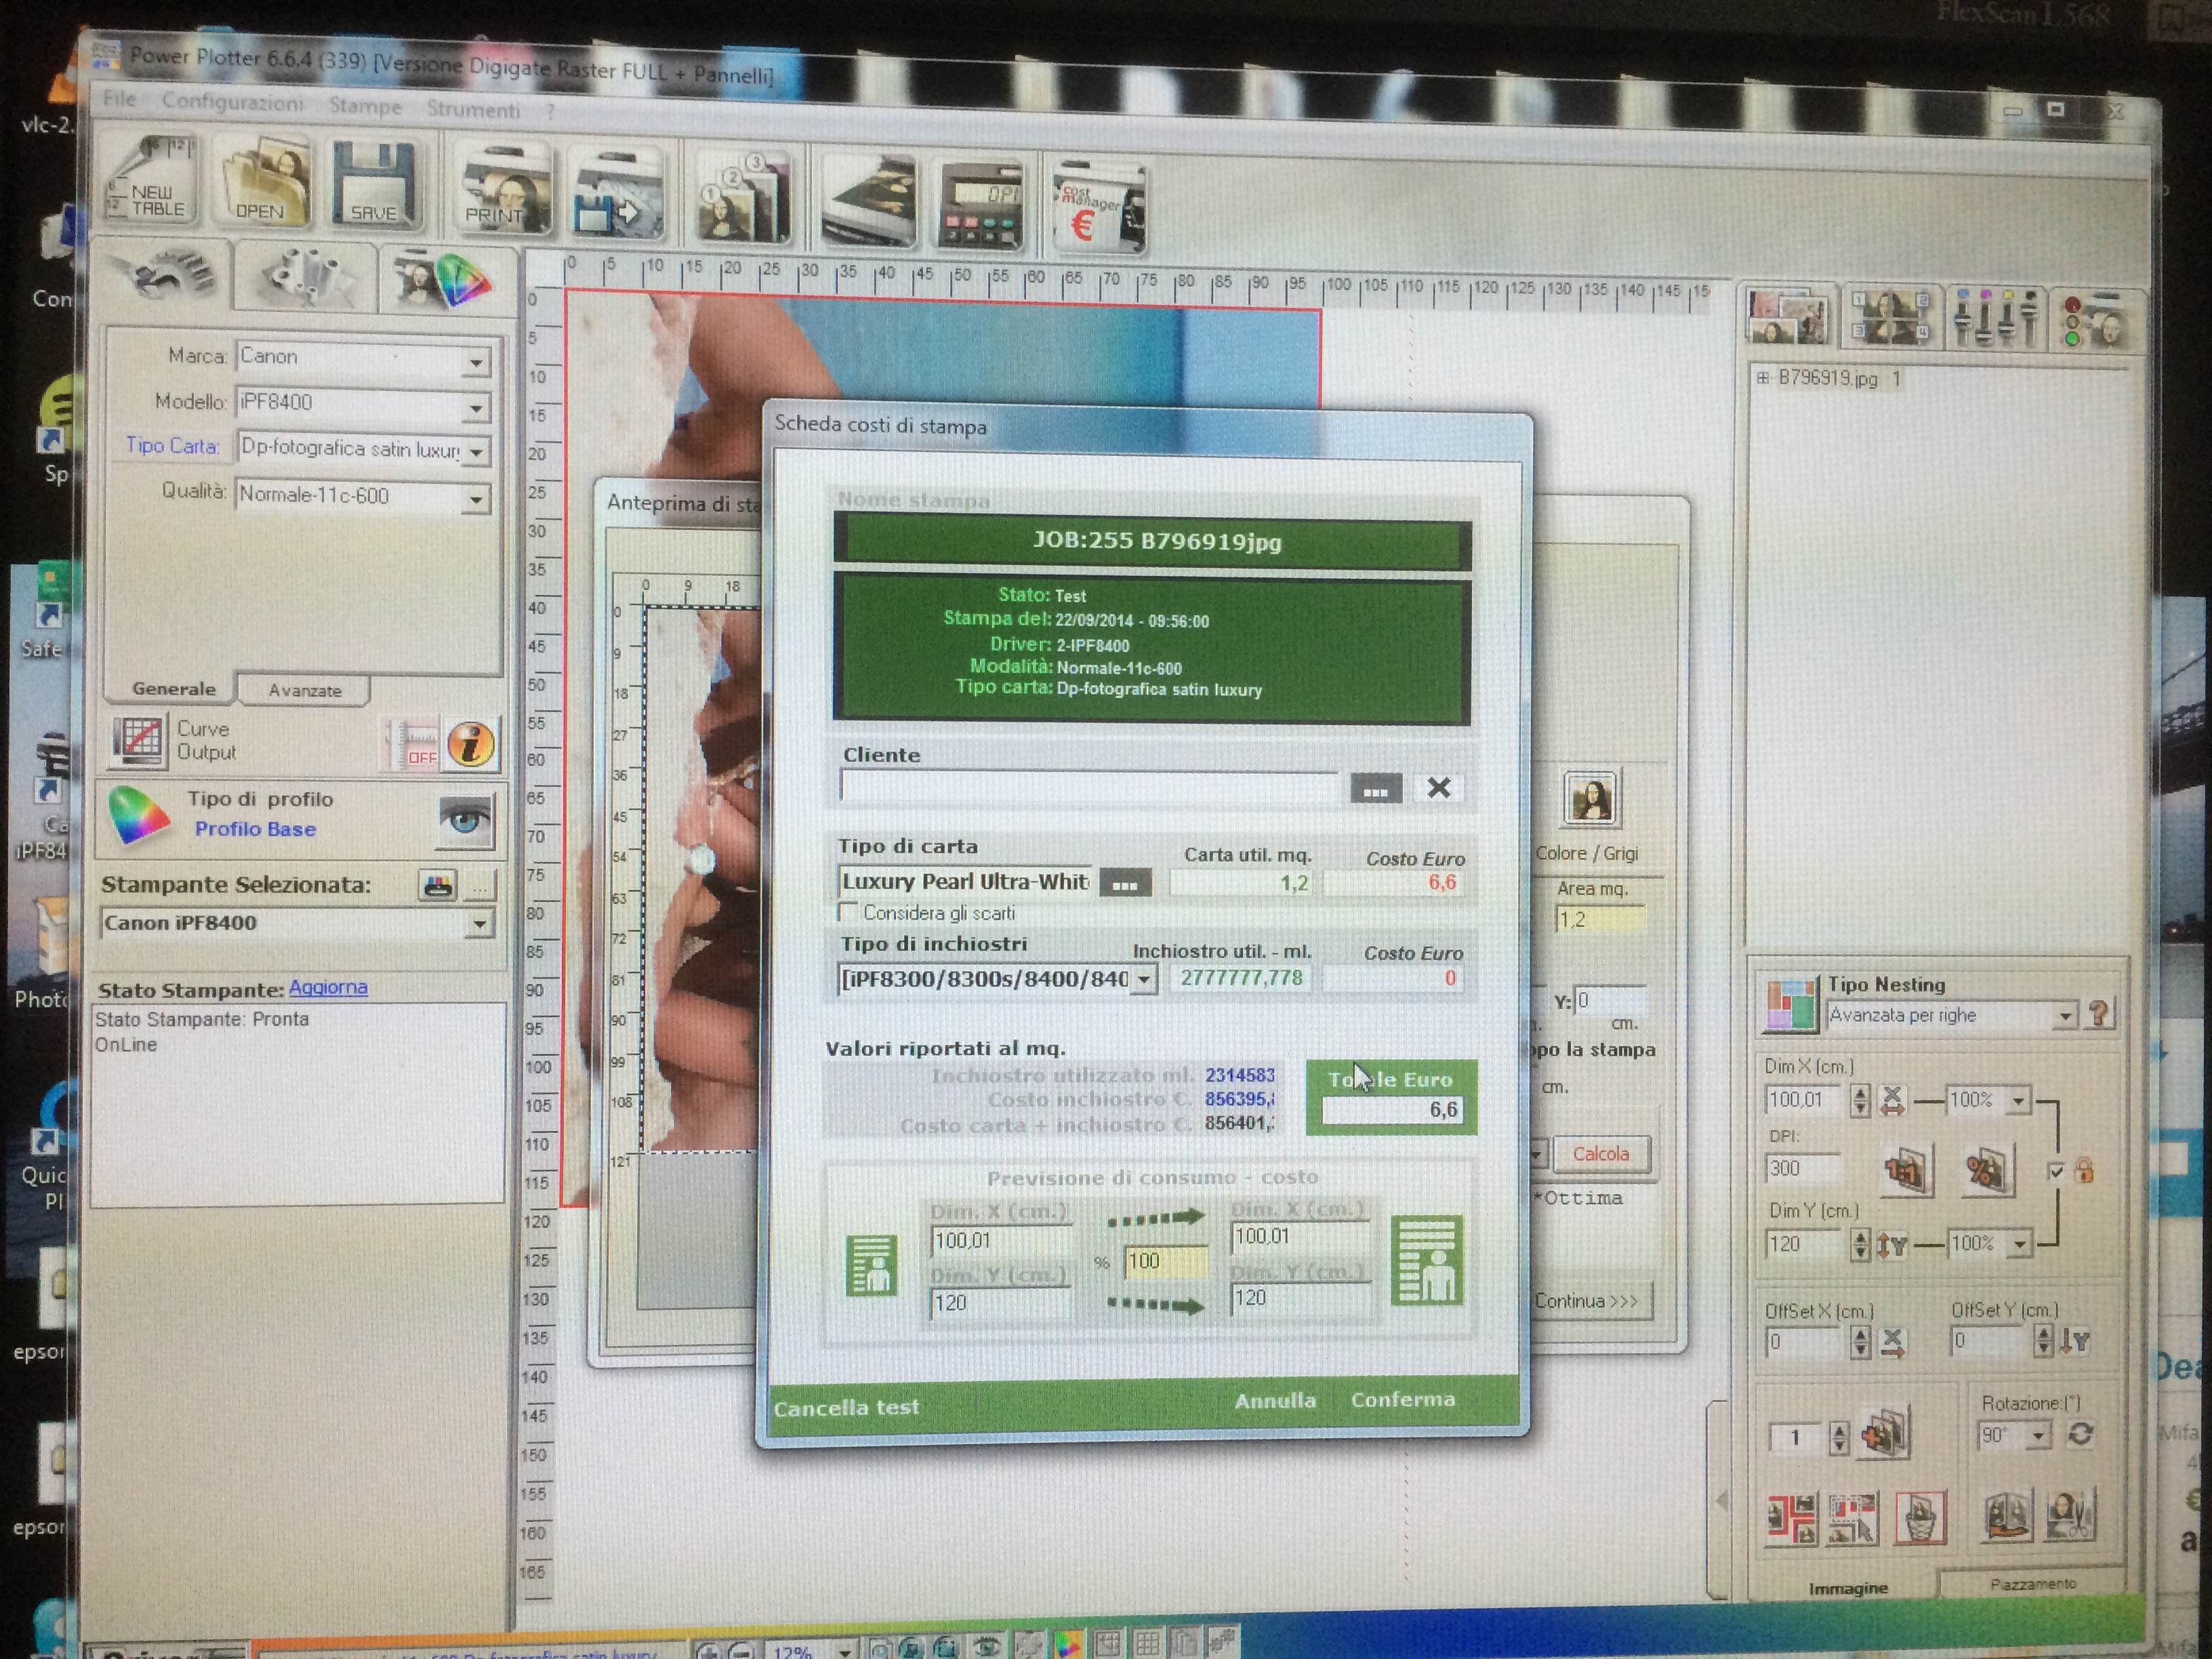The image size is (2212, 1659).
Task: Switch to the Generale tab
Action: (x=173, y=688)
